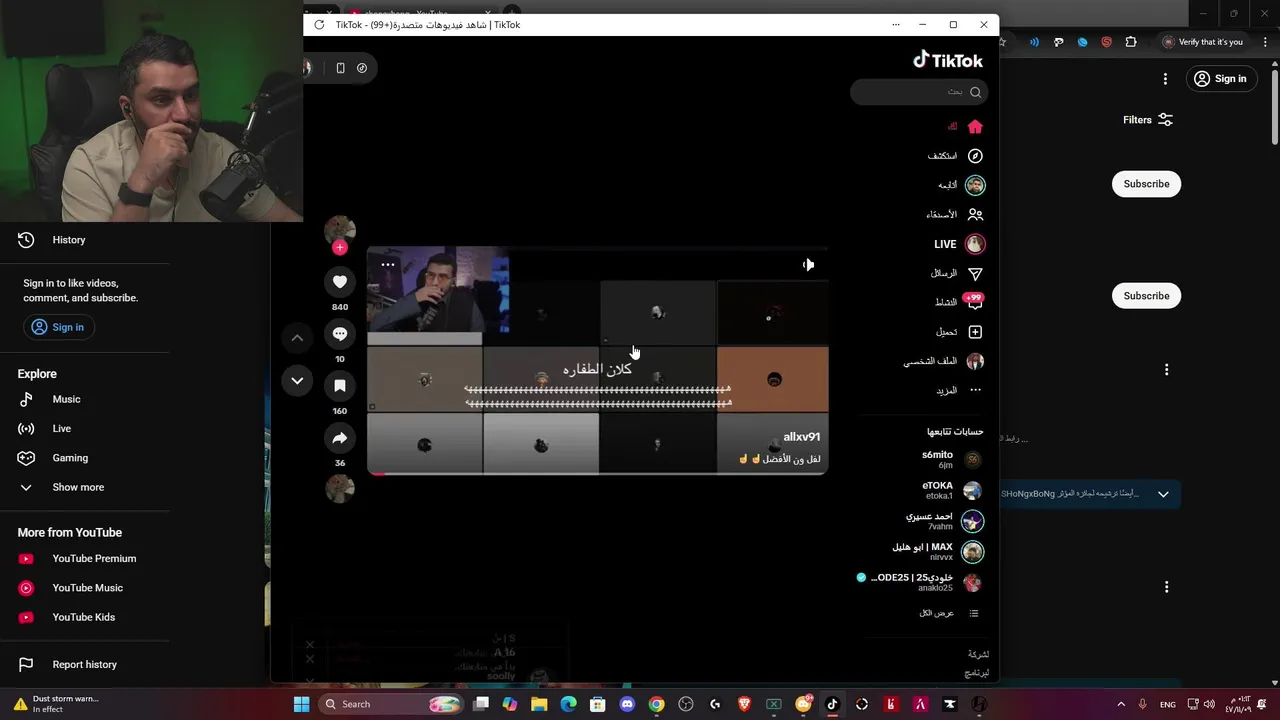
Task: Open the YouTube Filters control
Action: [x=1147, y=120]
